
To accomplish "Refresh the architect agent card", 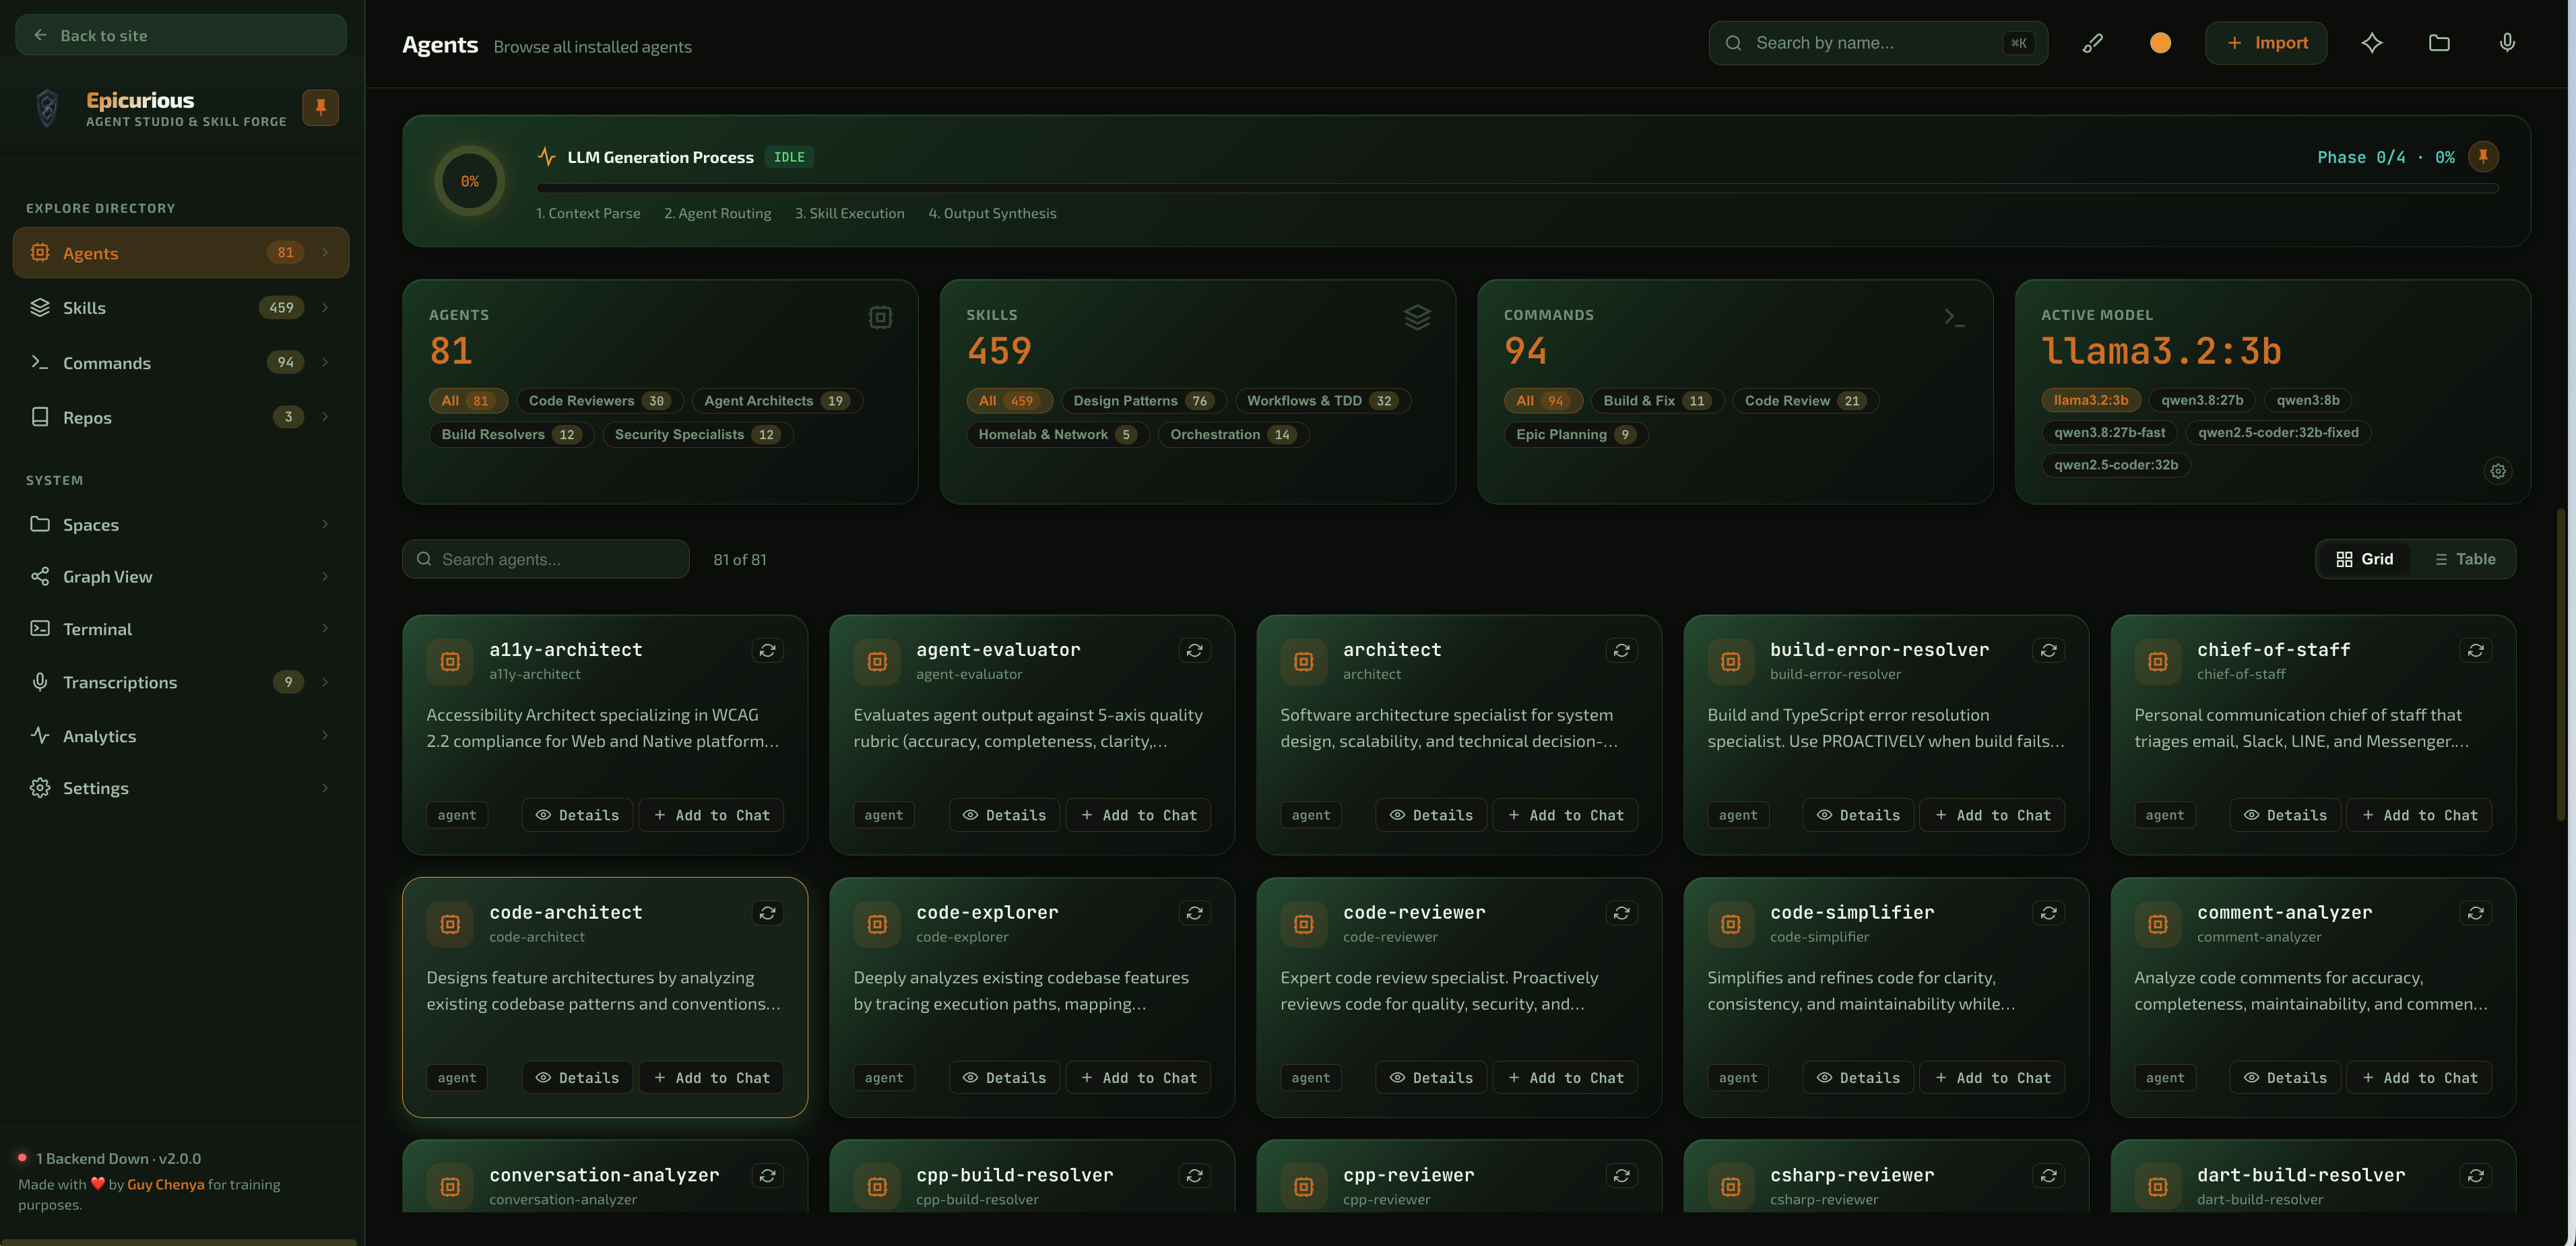I will pos(1621,650).
